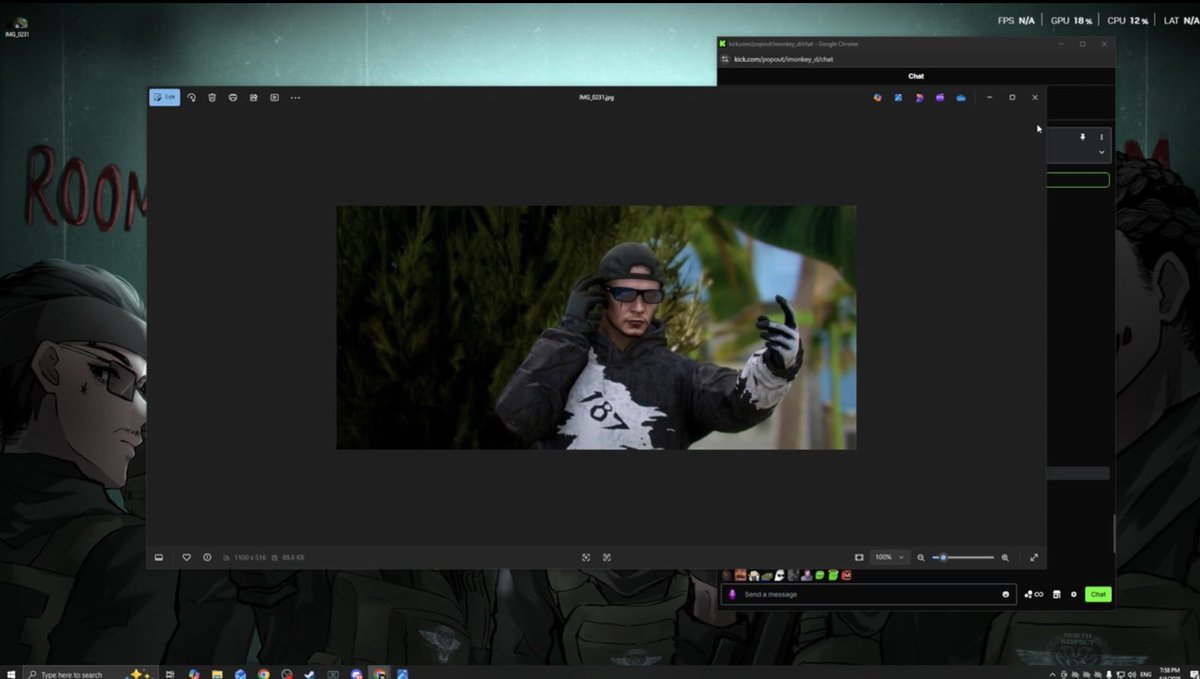The image size is (1200, 679).
Task: Click the site info icon in Chrome address bar
Action: (x=725, y=59)
